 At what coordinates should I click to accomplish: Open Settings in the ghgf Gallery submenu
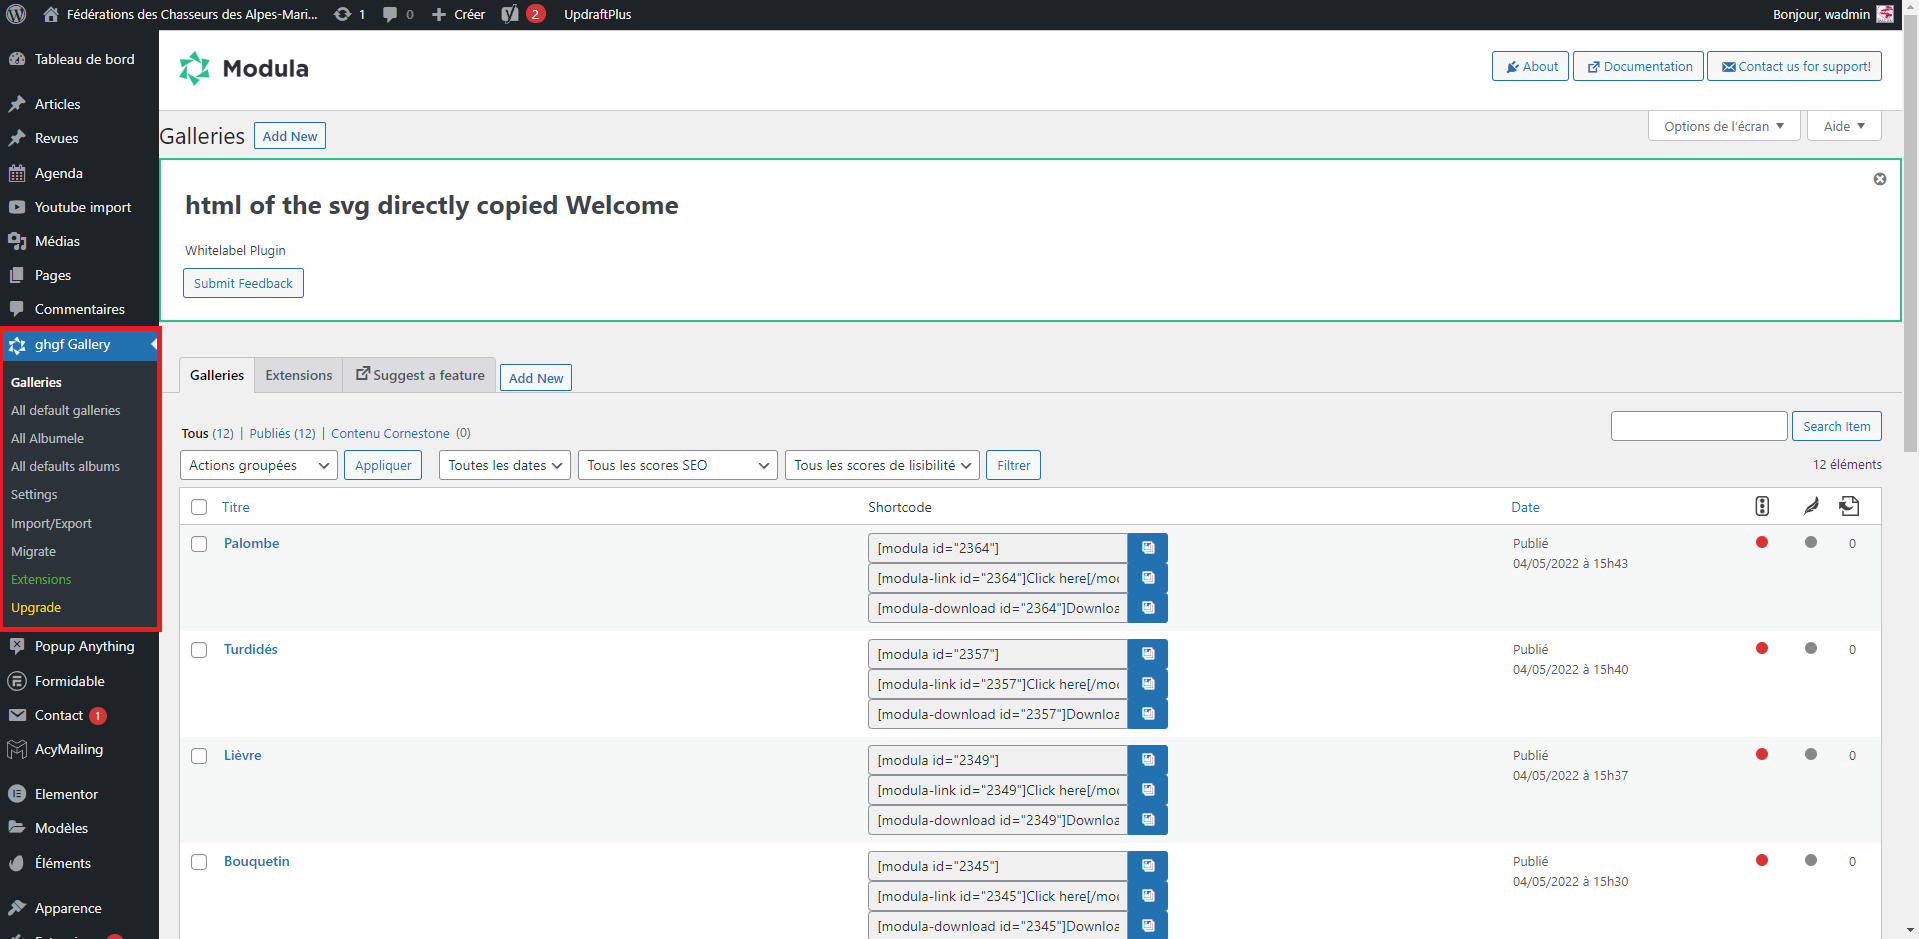[x=34, y=494]
